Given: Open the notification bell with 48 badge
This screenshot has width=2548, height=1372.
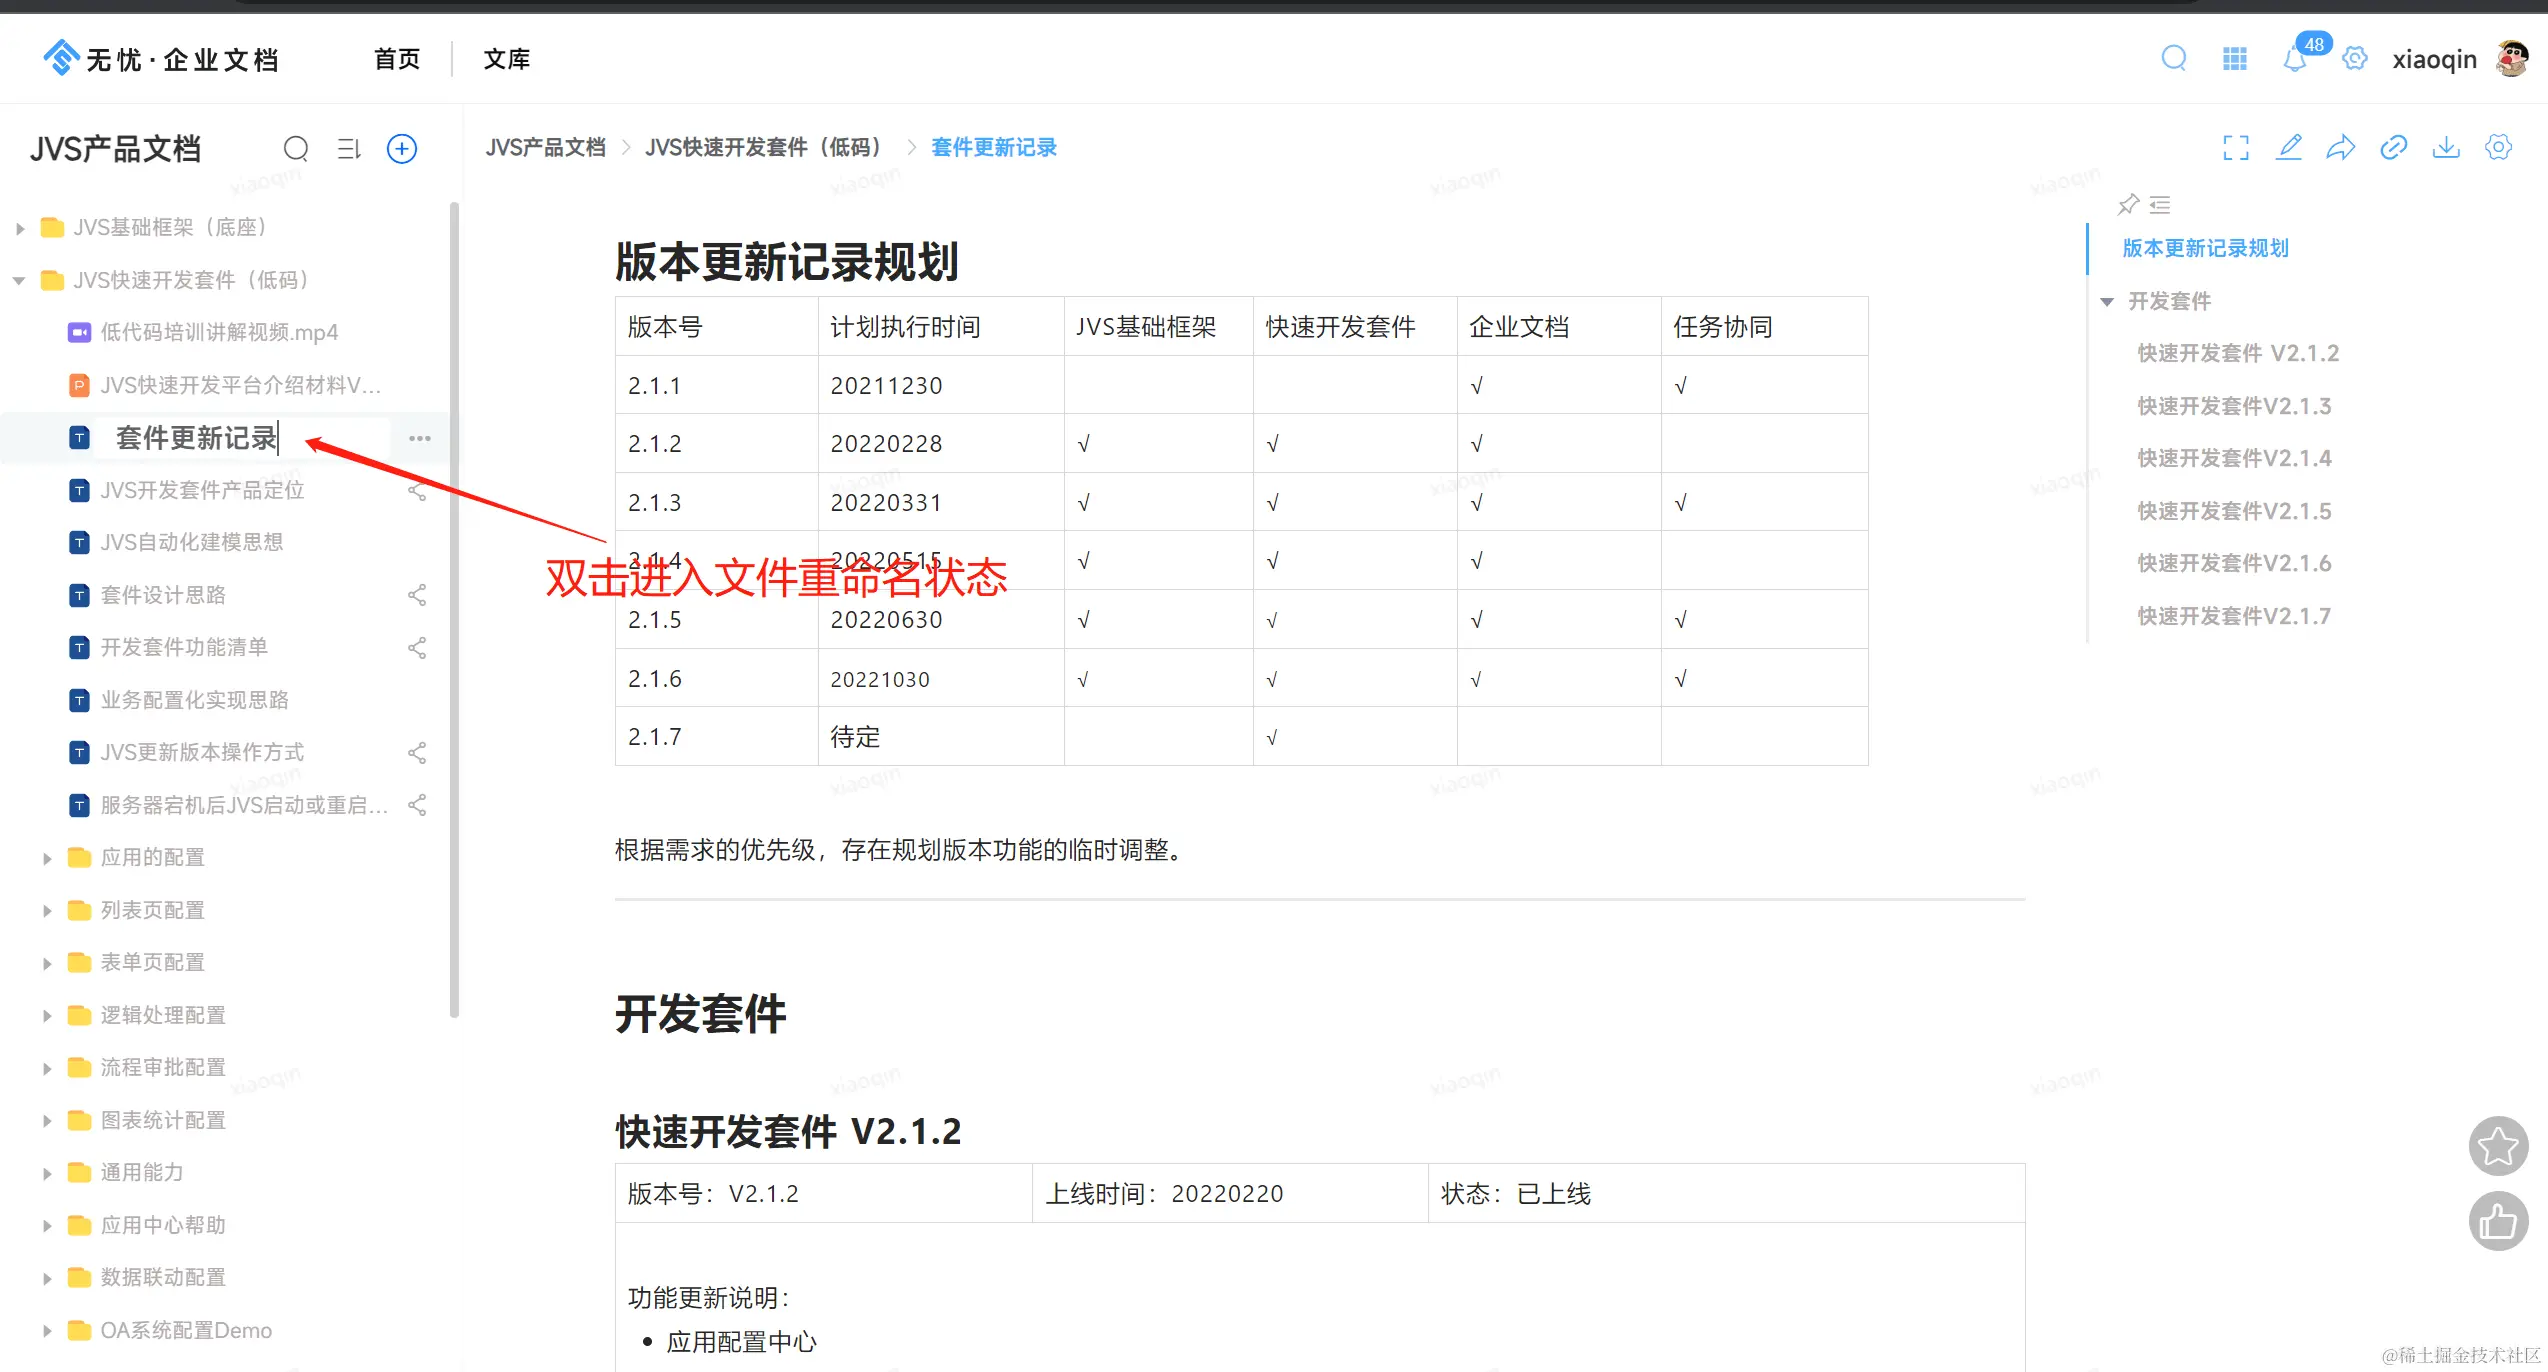Looking at the screenshot, I should [x=2295, y=59].
